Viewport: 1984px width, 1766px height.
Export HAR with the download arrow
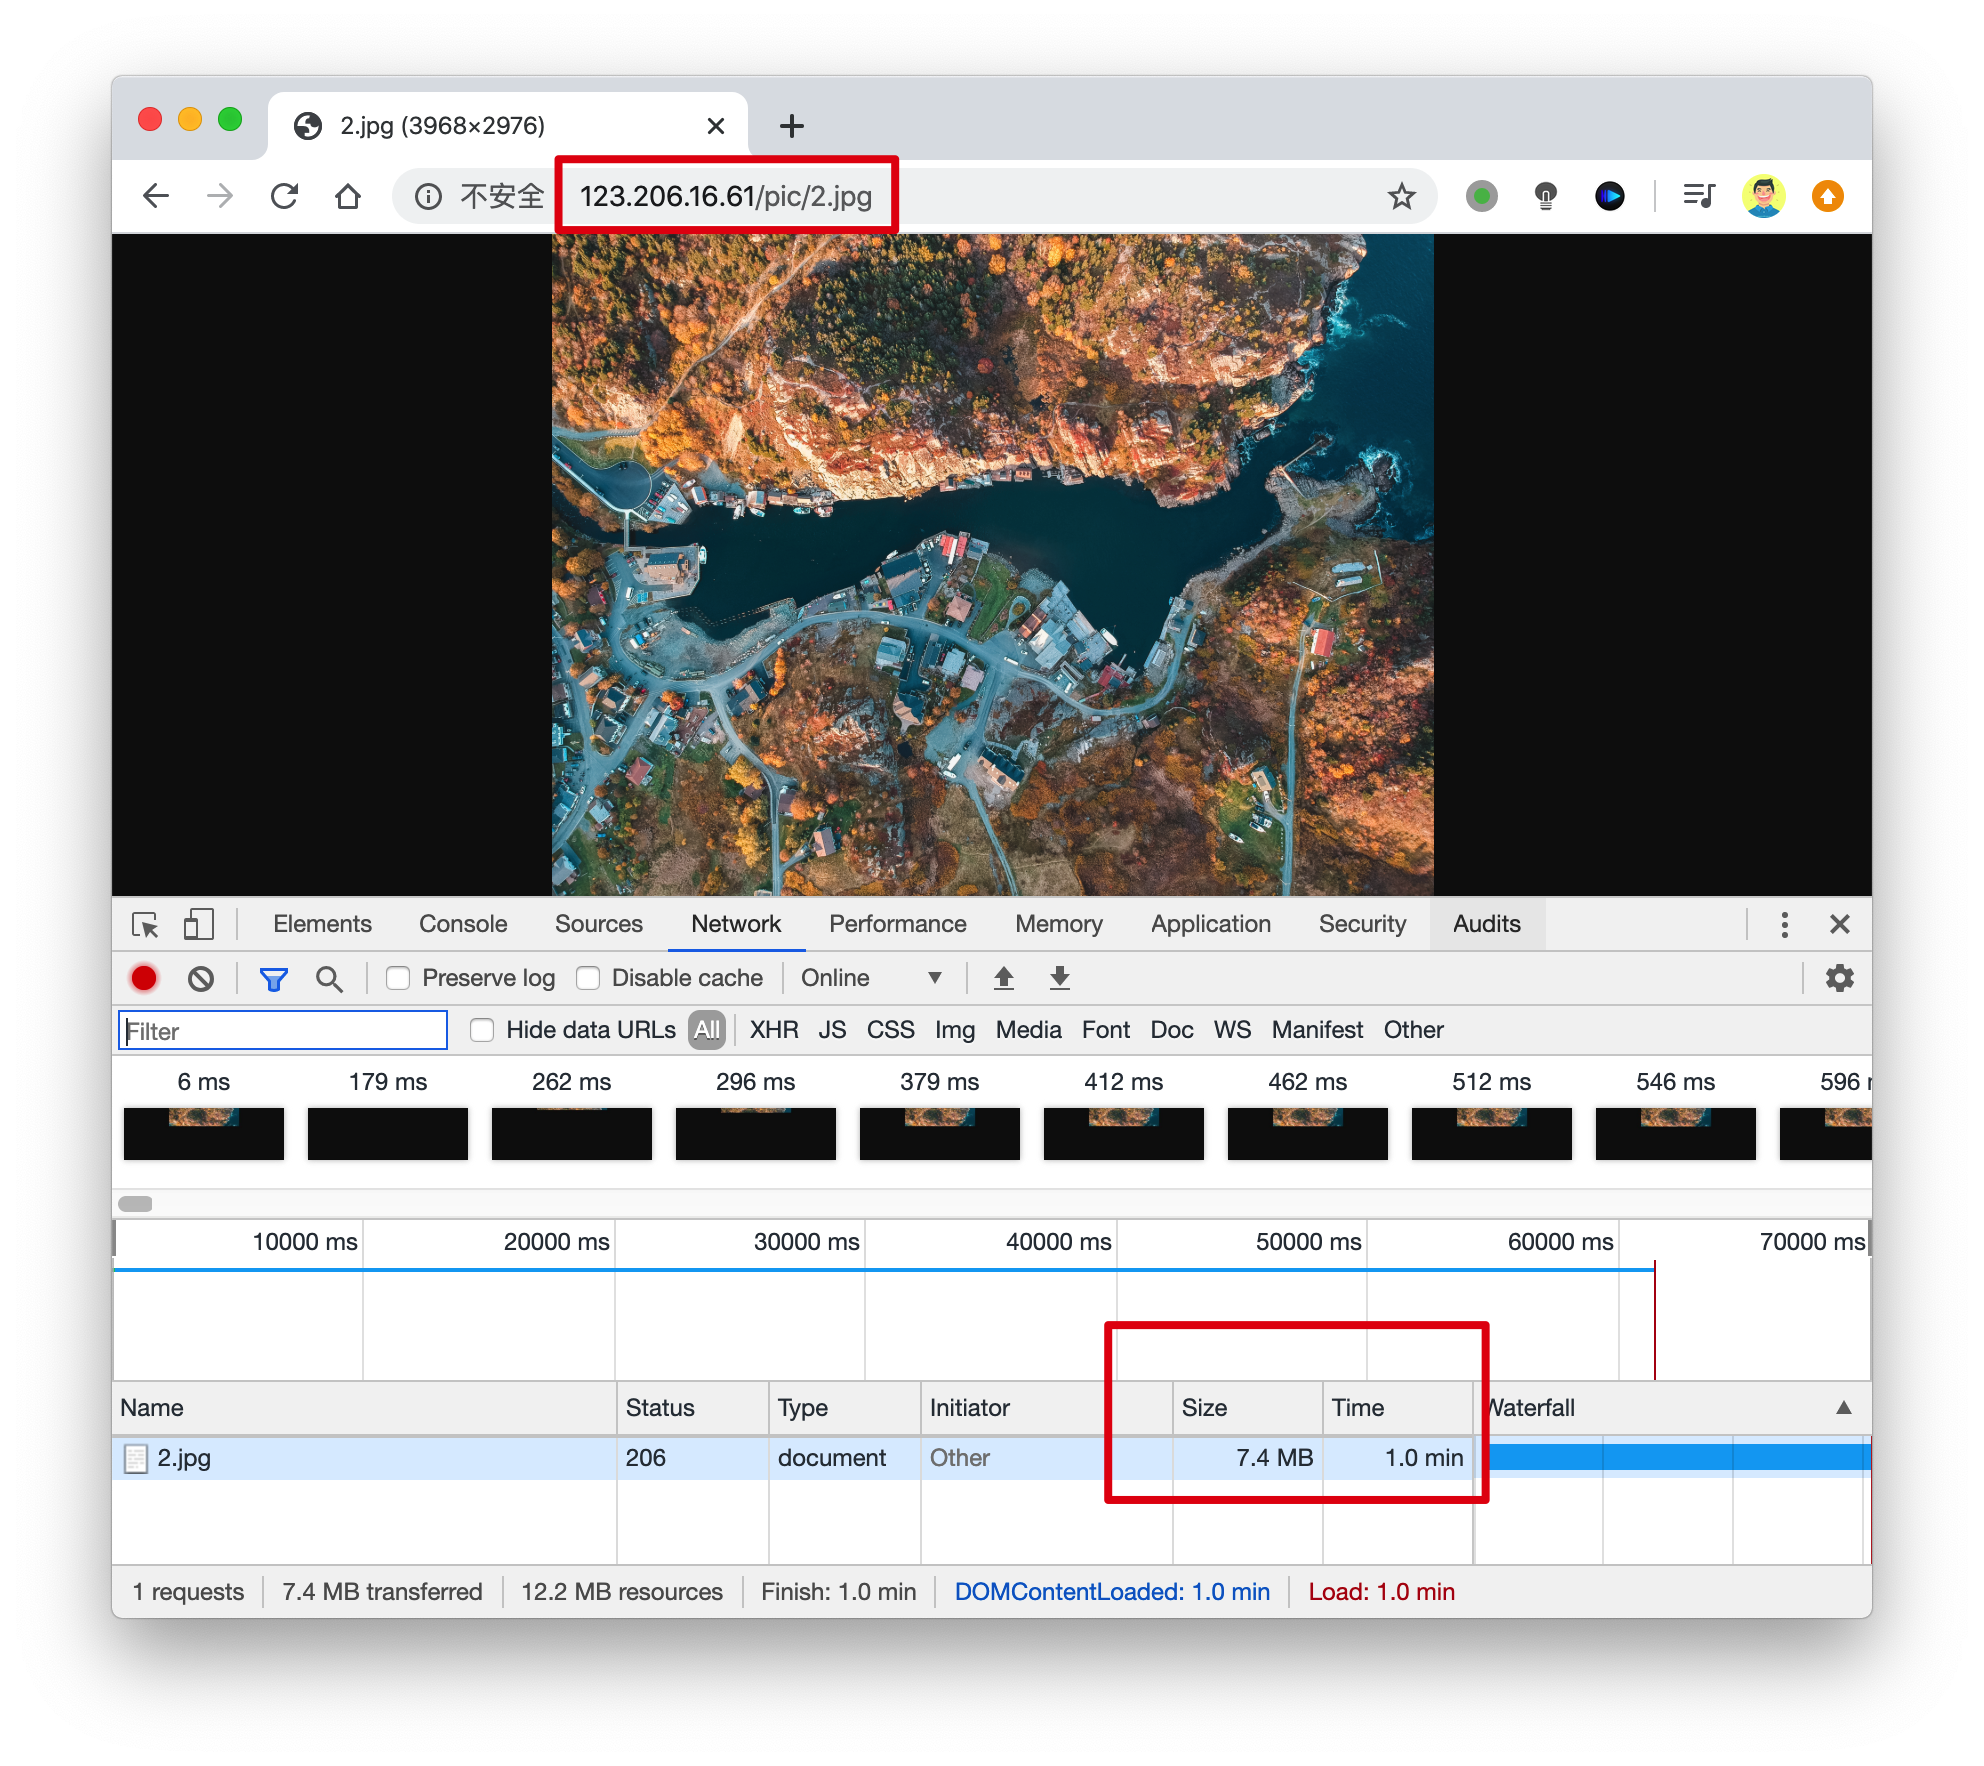point(1060,978)
